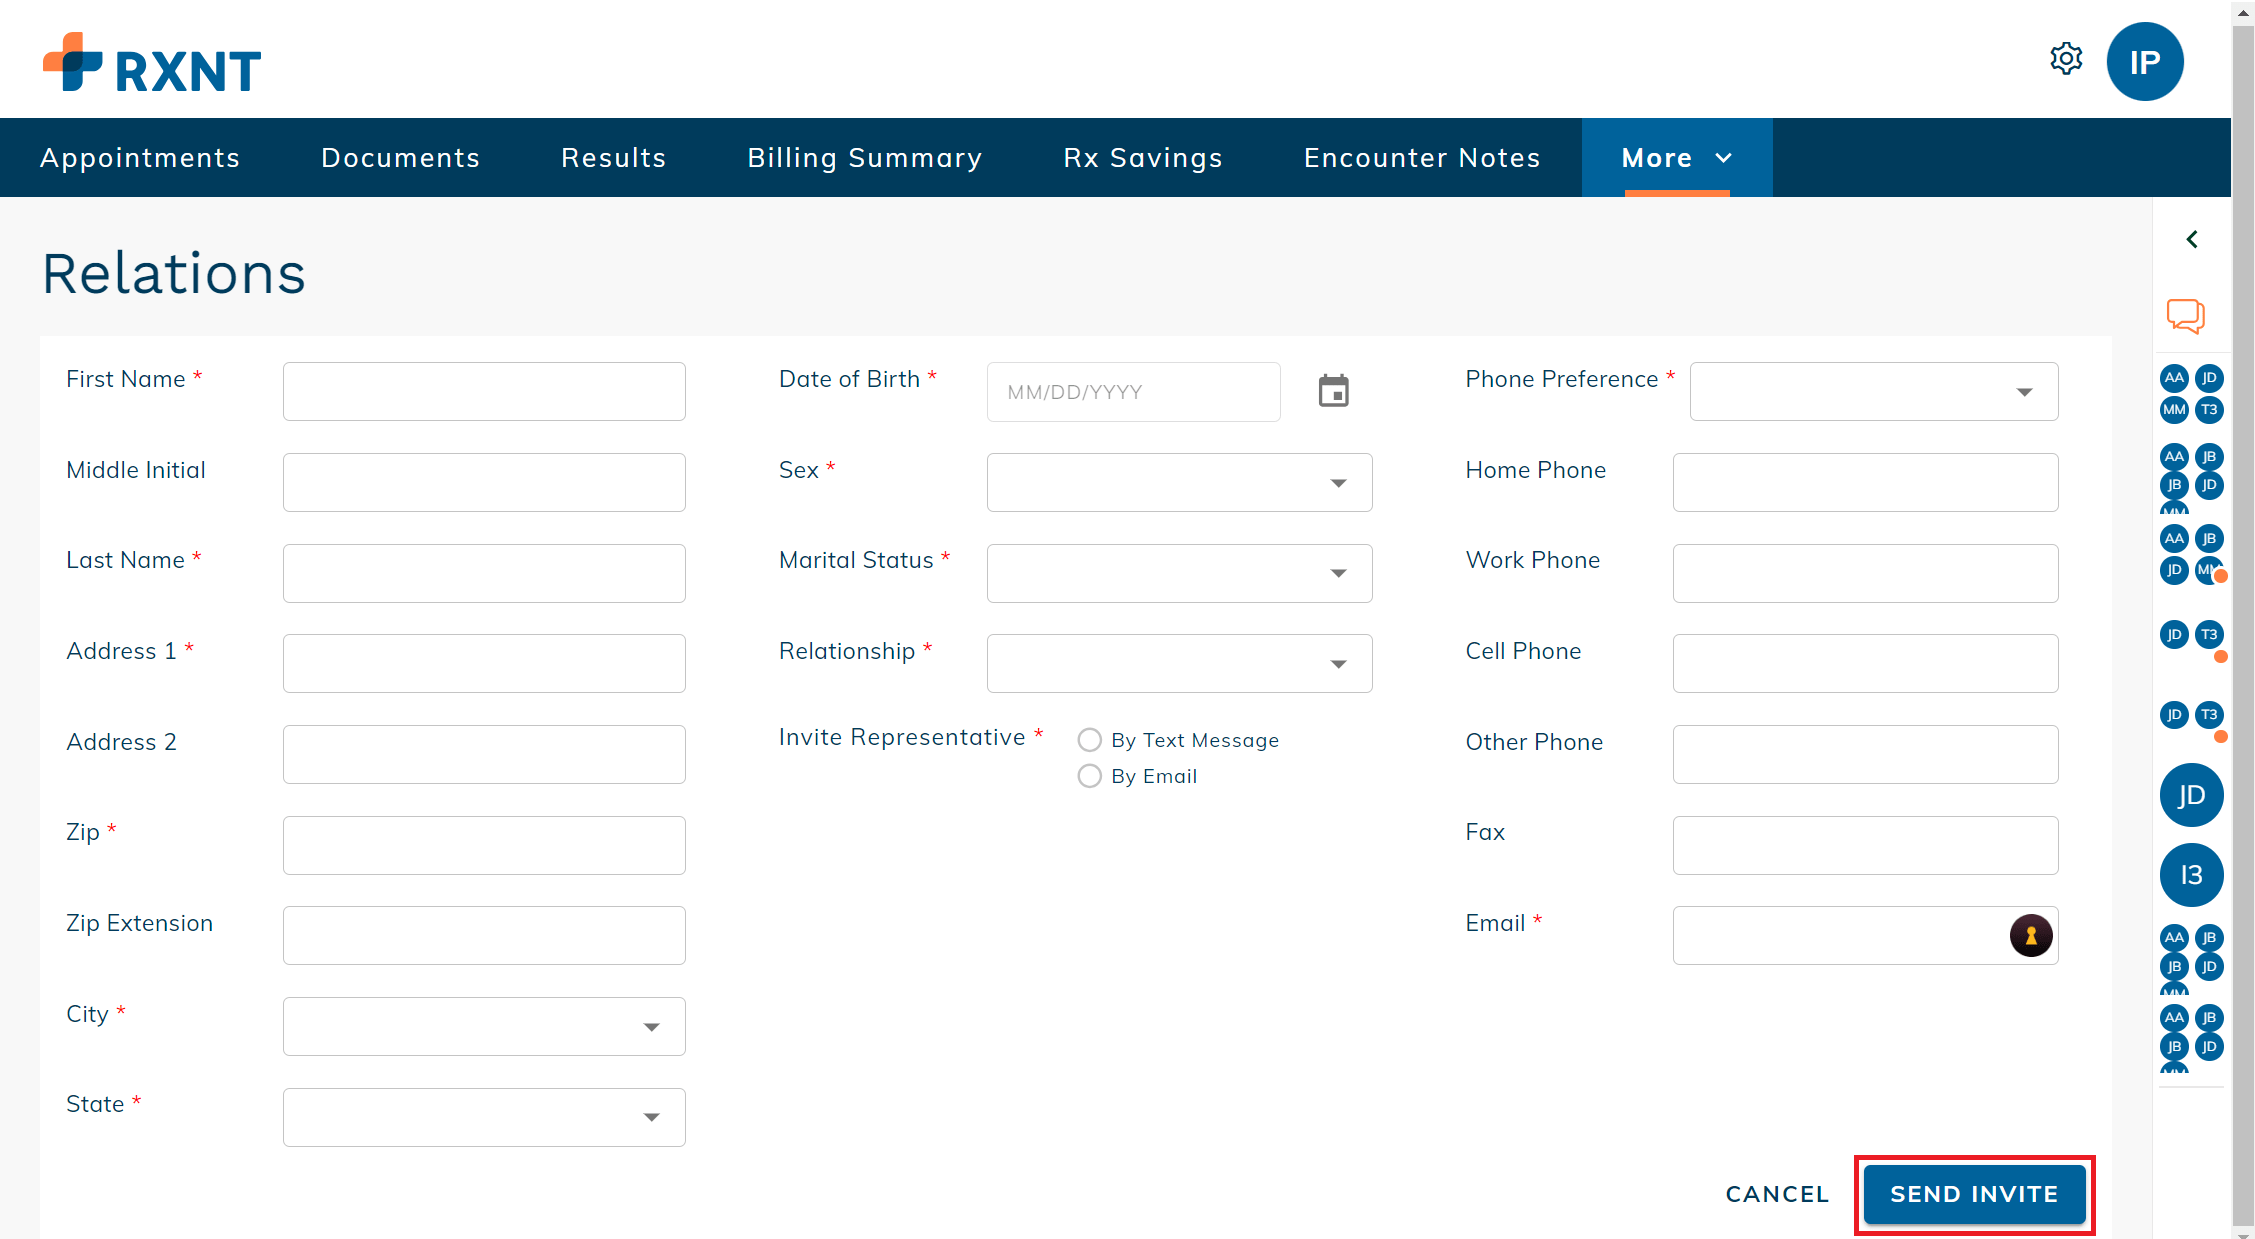Open the State dropdown
2255x1239 pixels.
coord(484,1117)
